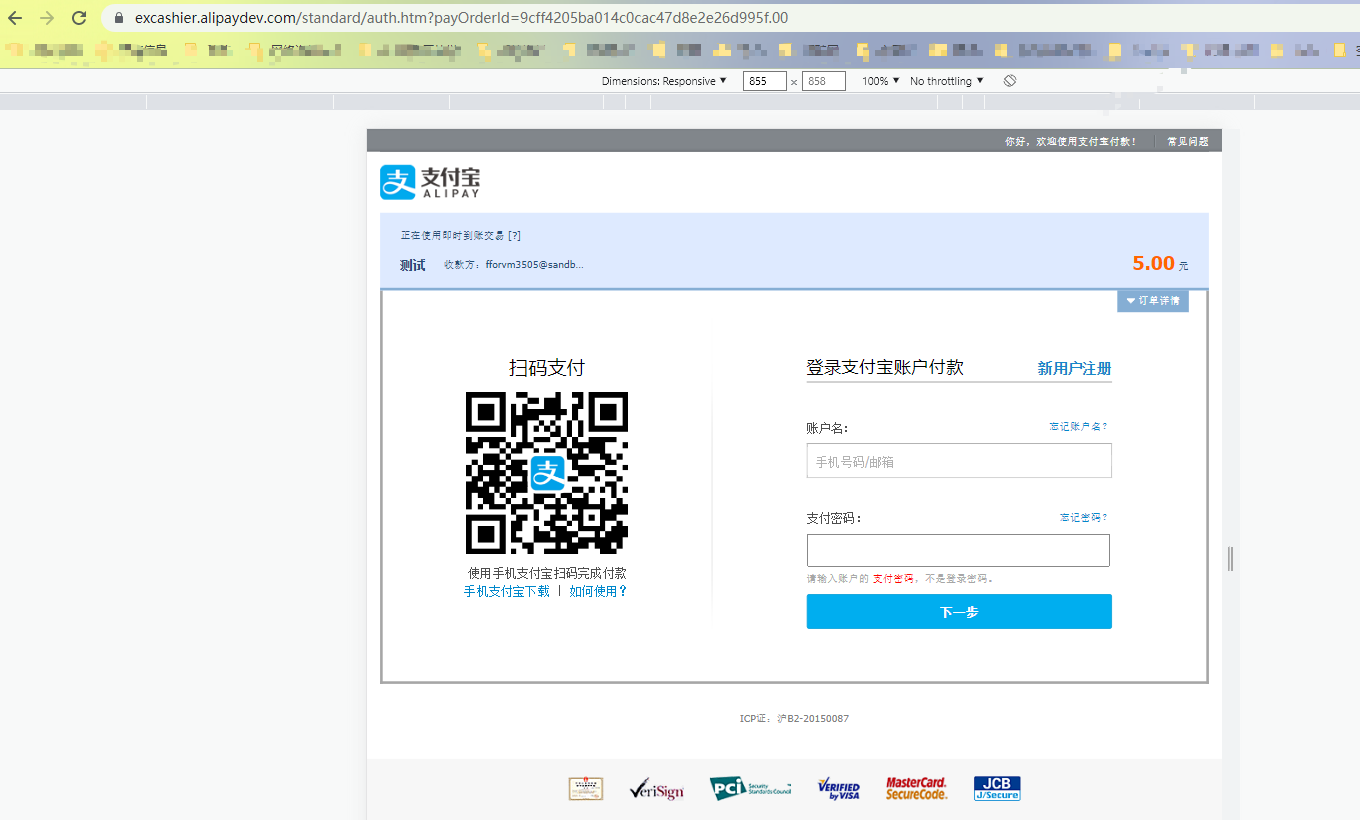Image resolution: width=1360 pixels, height=820 pixels.
Task: Click the lock icon in address bar
Action: click(x=119, y=18)
